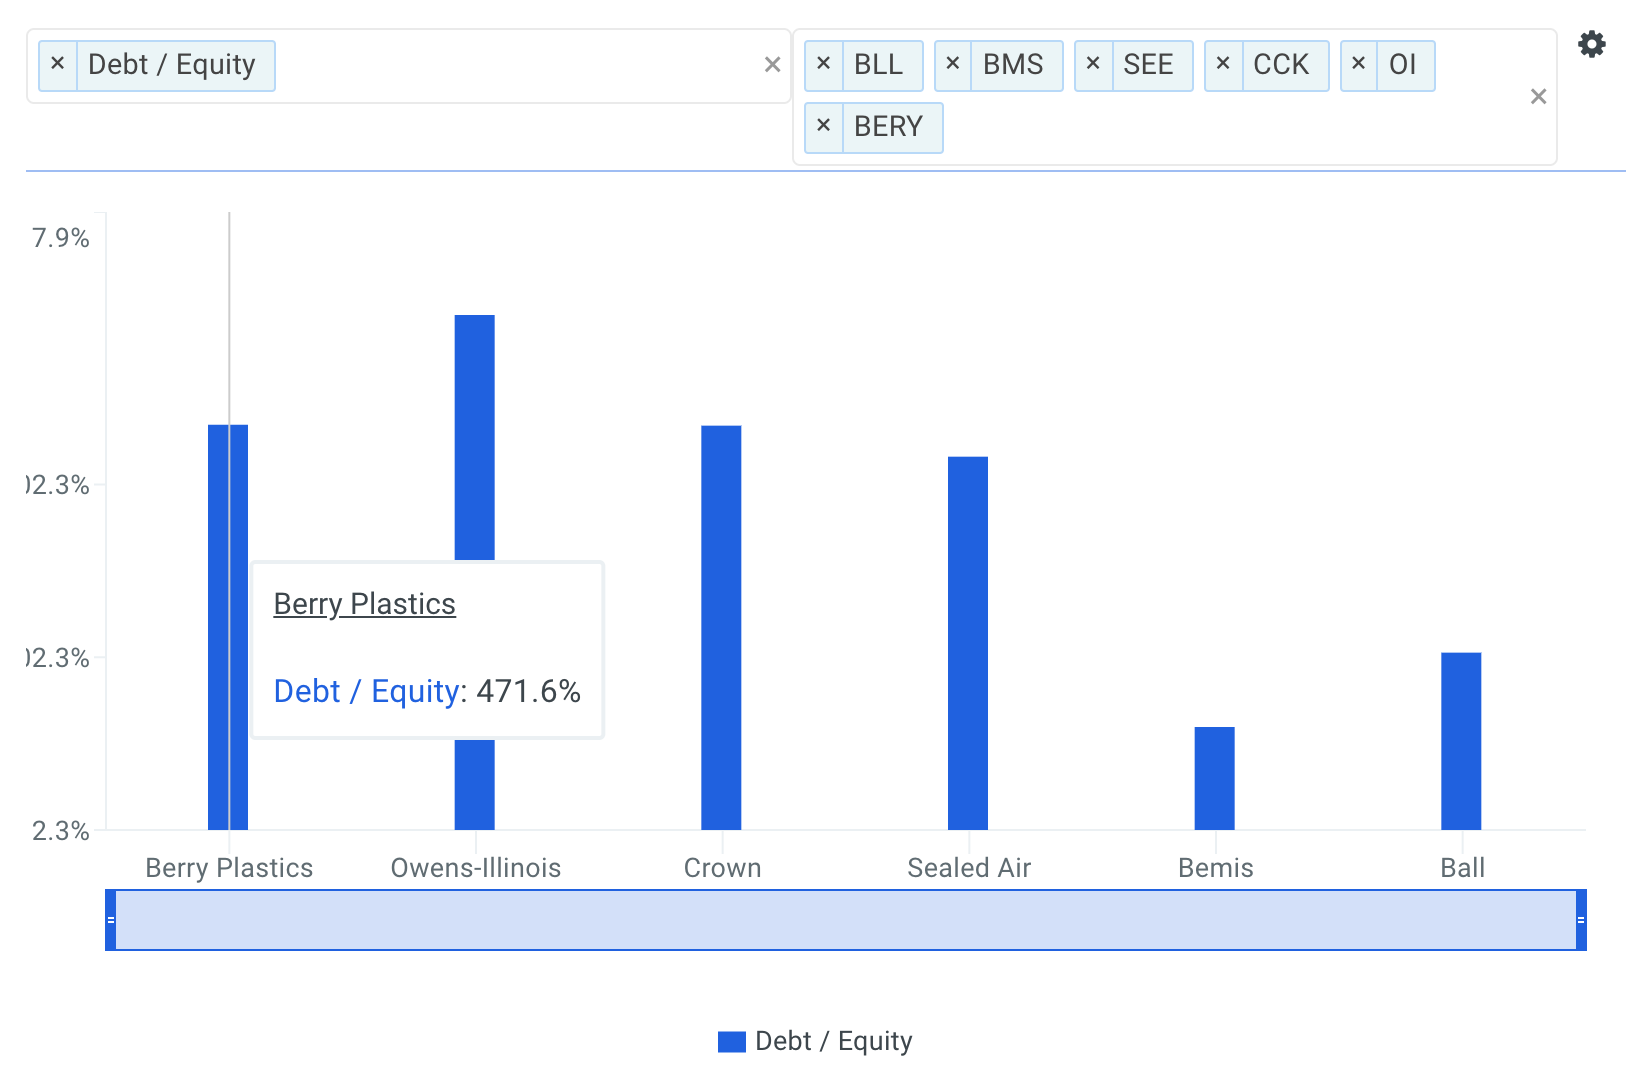Clear all tickers in the ticker field
1644x1086 pixels.
pyautogui.click(x=1538, y=97)
